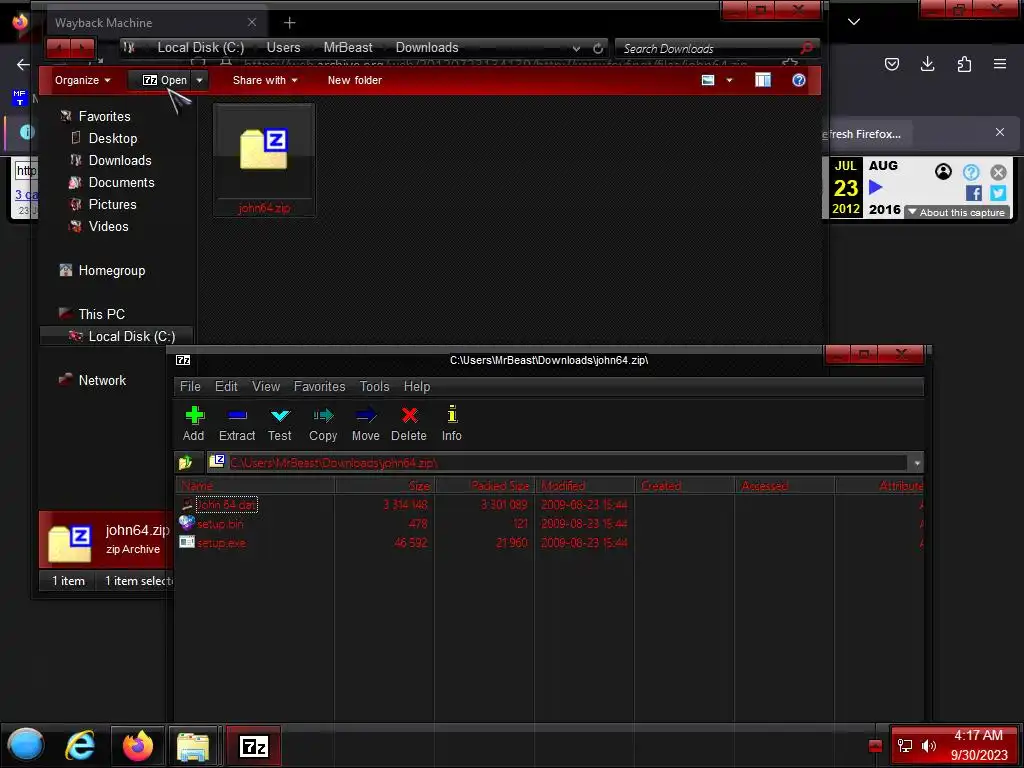
Task: Sort by the Modified column header
Action: pyautogui.click(x=584, y=486)
